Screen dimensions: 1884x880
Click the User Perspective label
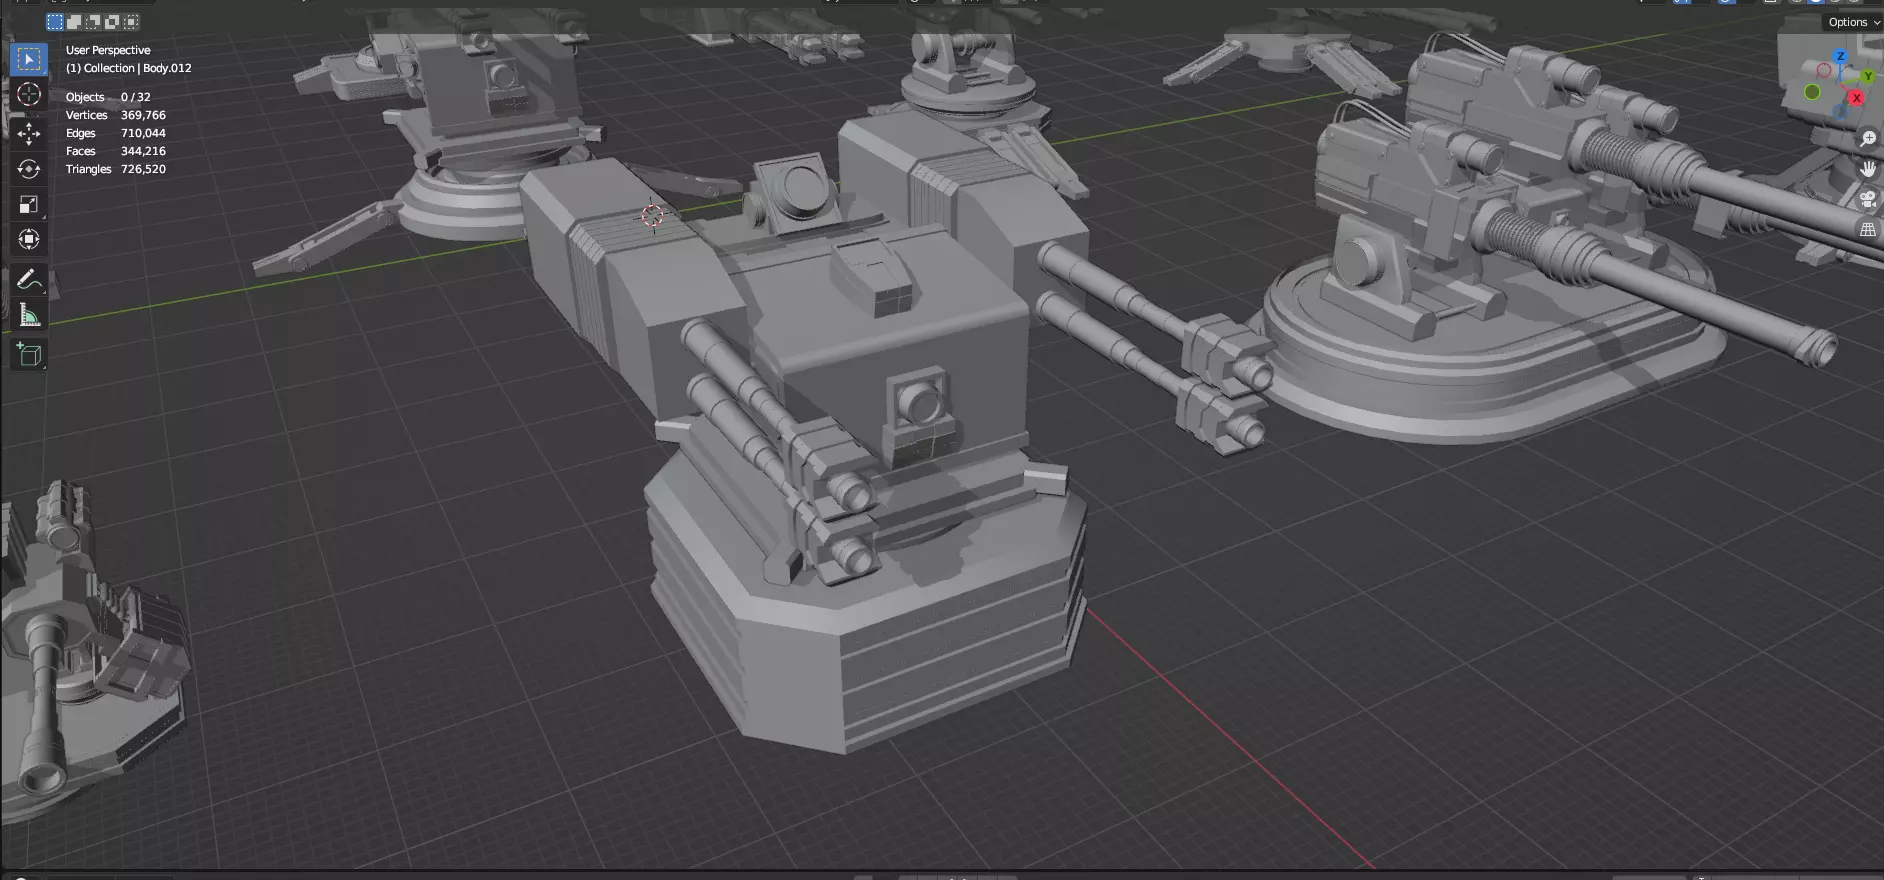[108, 50]
